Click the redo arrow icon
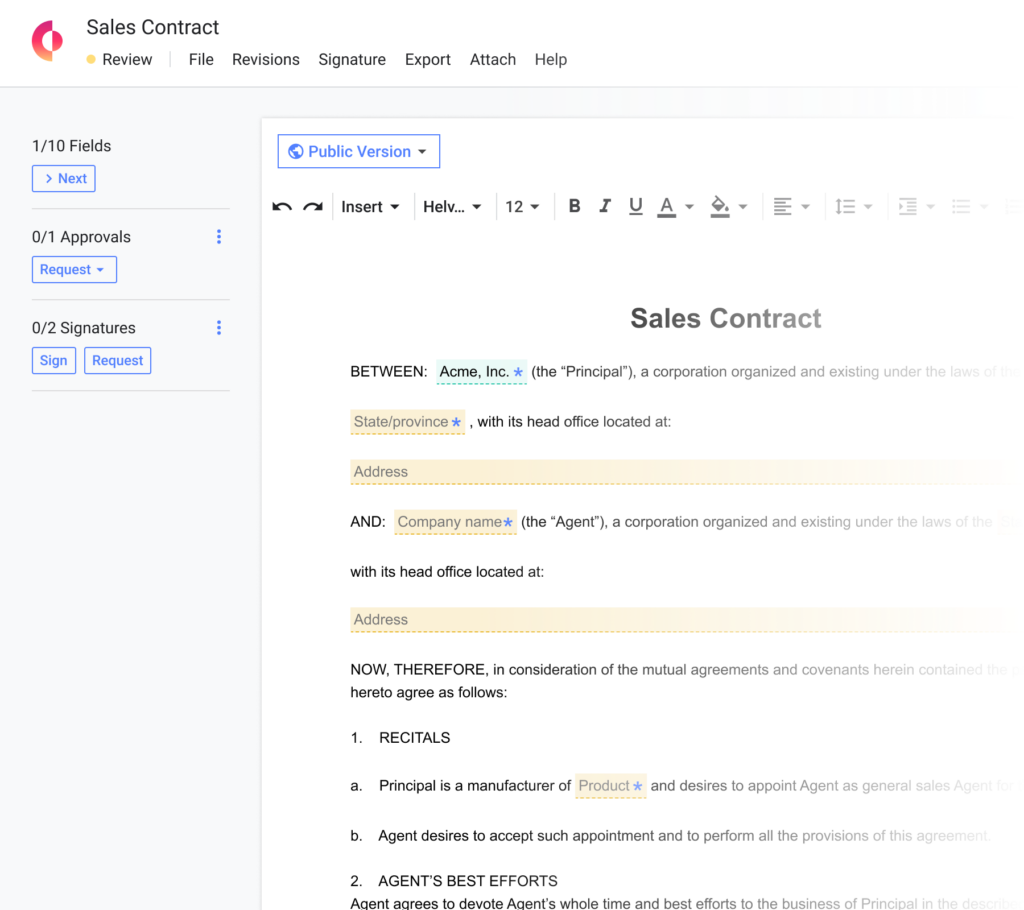 [313, 207]
